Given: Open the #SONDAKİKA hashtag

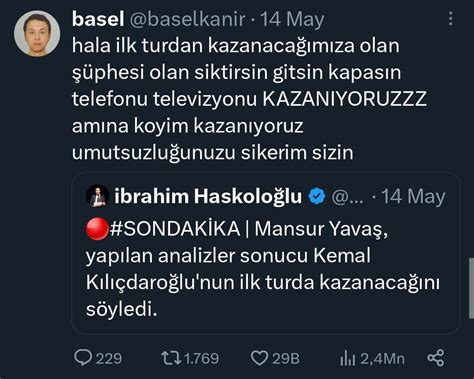Looking at the screenshot, I should click(x=175, y=229).
